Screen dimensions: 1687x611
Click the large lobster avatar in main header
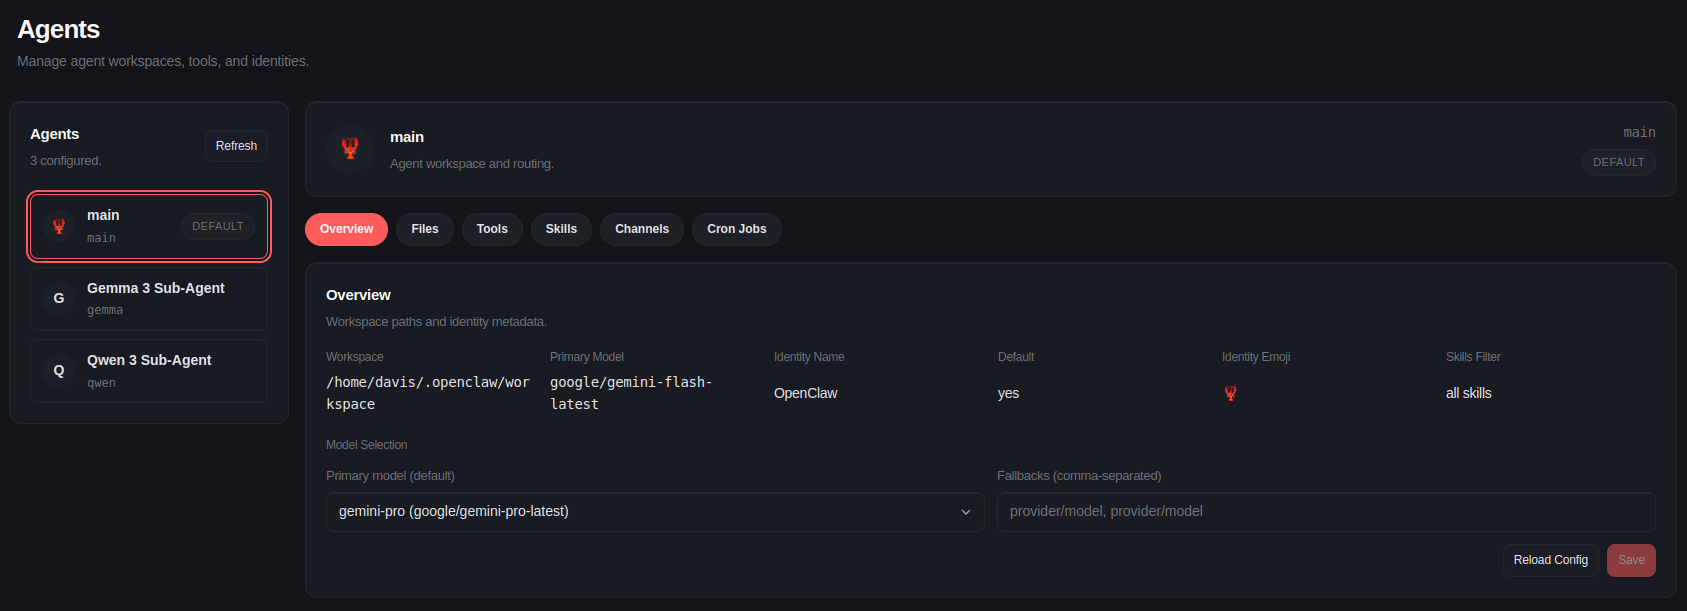click(350, 149)
